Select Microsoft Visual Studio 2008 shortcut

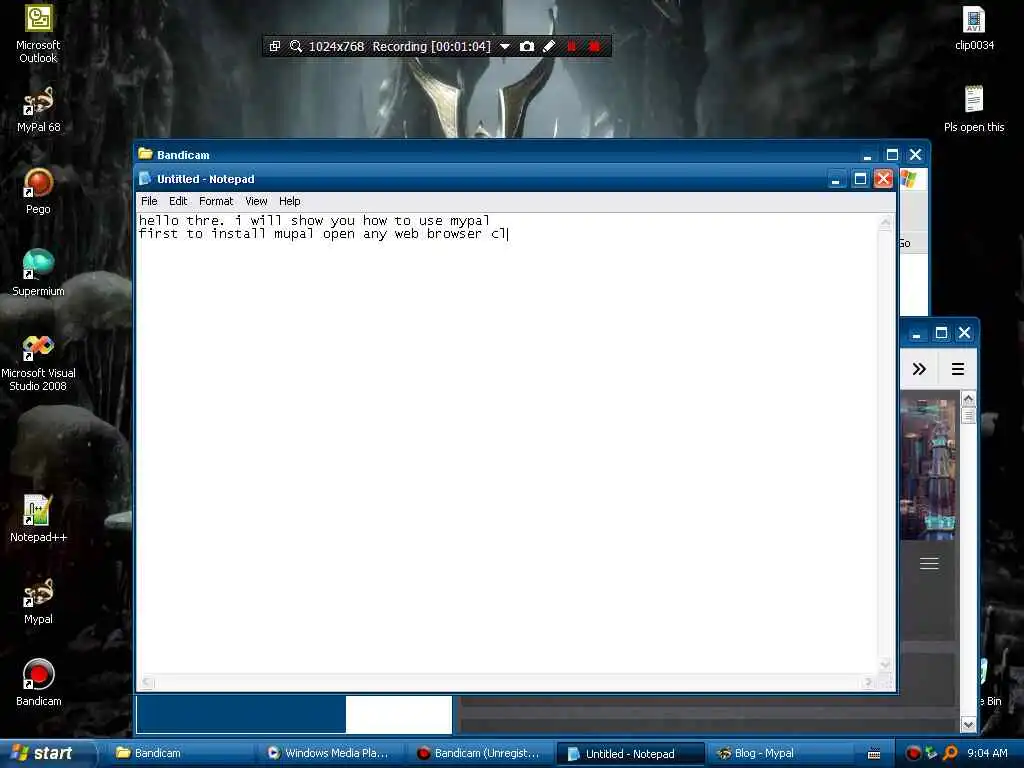[x=38, y=362]
